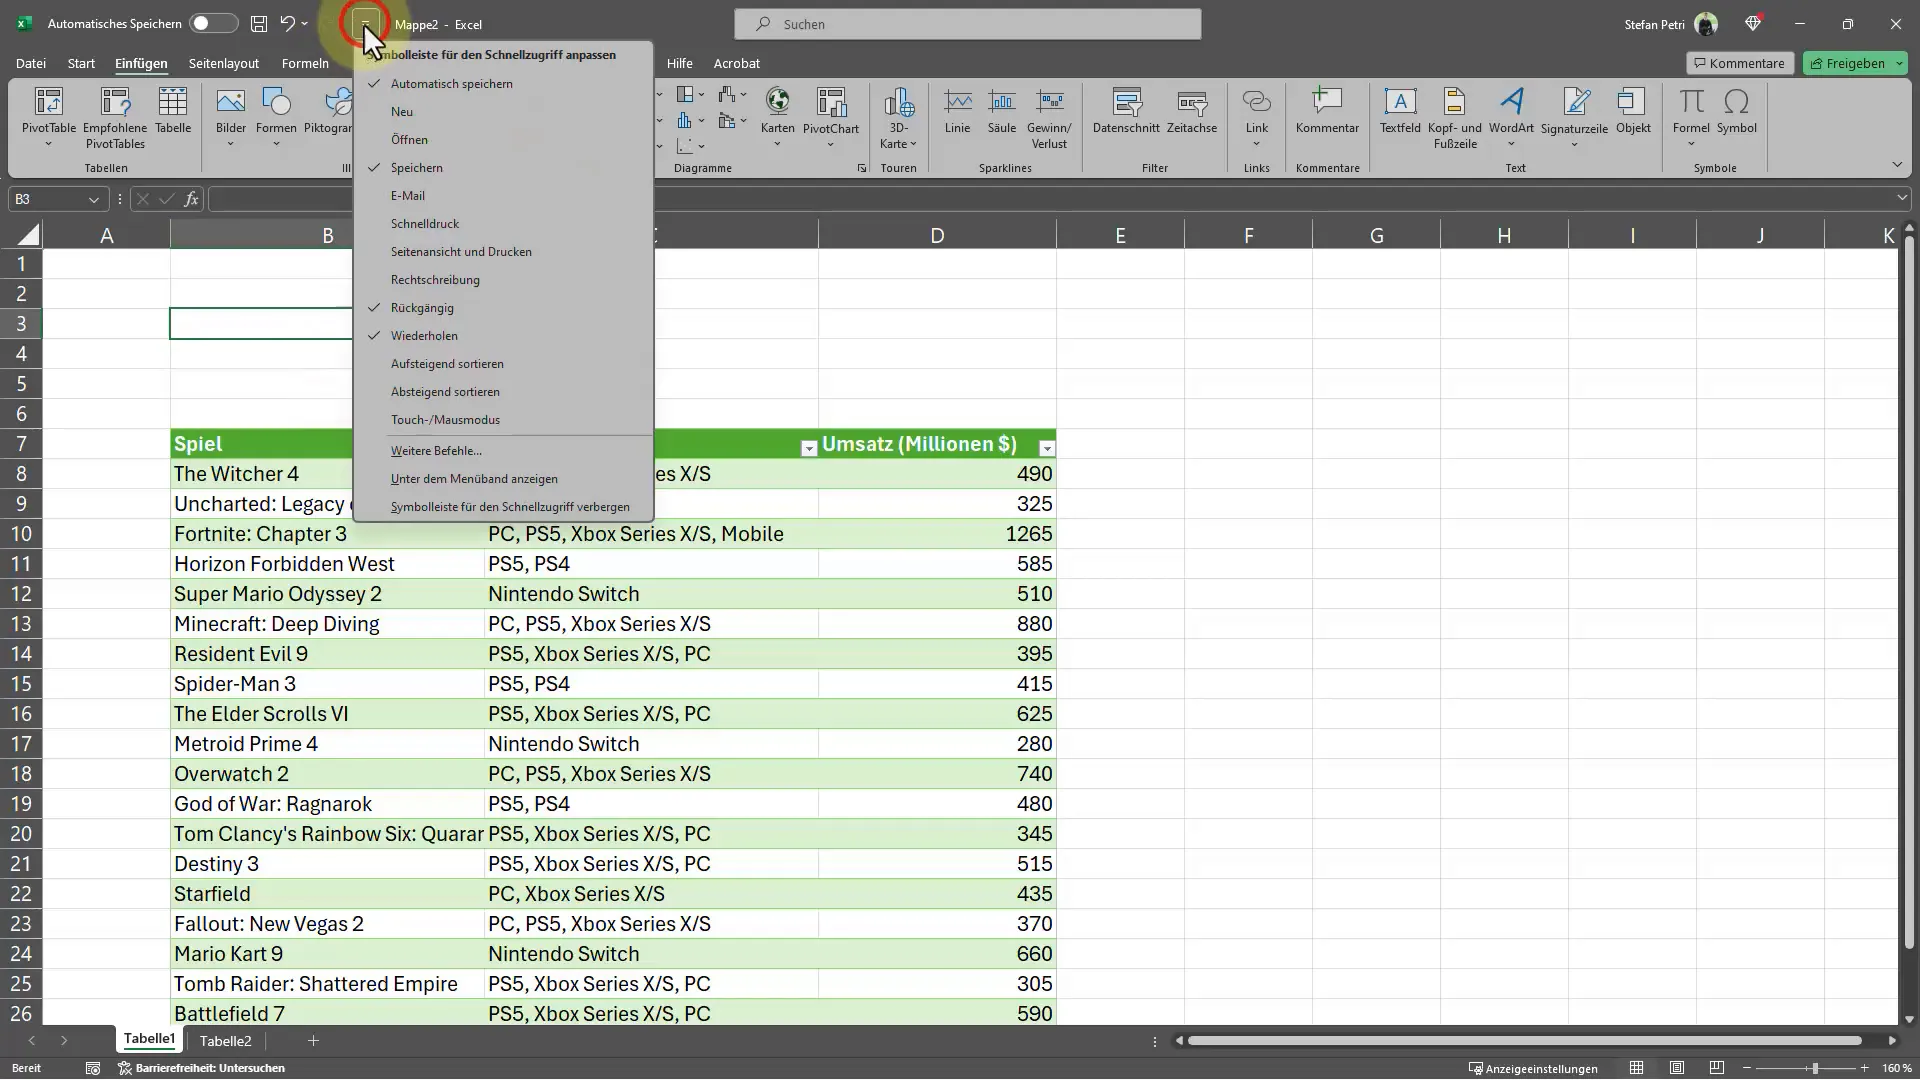1920x1080 pixels.
Task: Select Symbolleiste für den Schnellzugriff verbergen
Action: point(503,507)
